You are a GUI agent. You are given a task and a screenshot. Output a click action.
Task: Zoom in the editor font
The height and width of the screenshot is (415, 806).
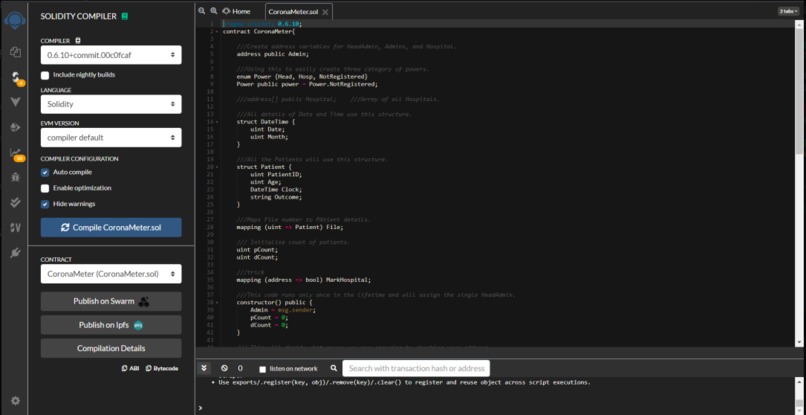[214, 11]
